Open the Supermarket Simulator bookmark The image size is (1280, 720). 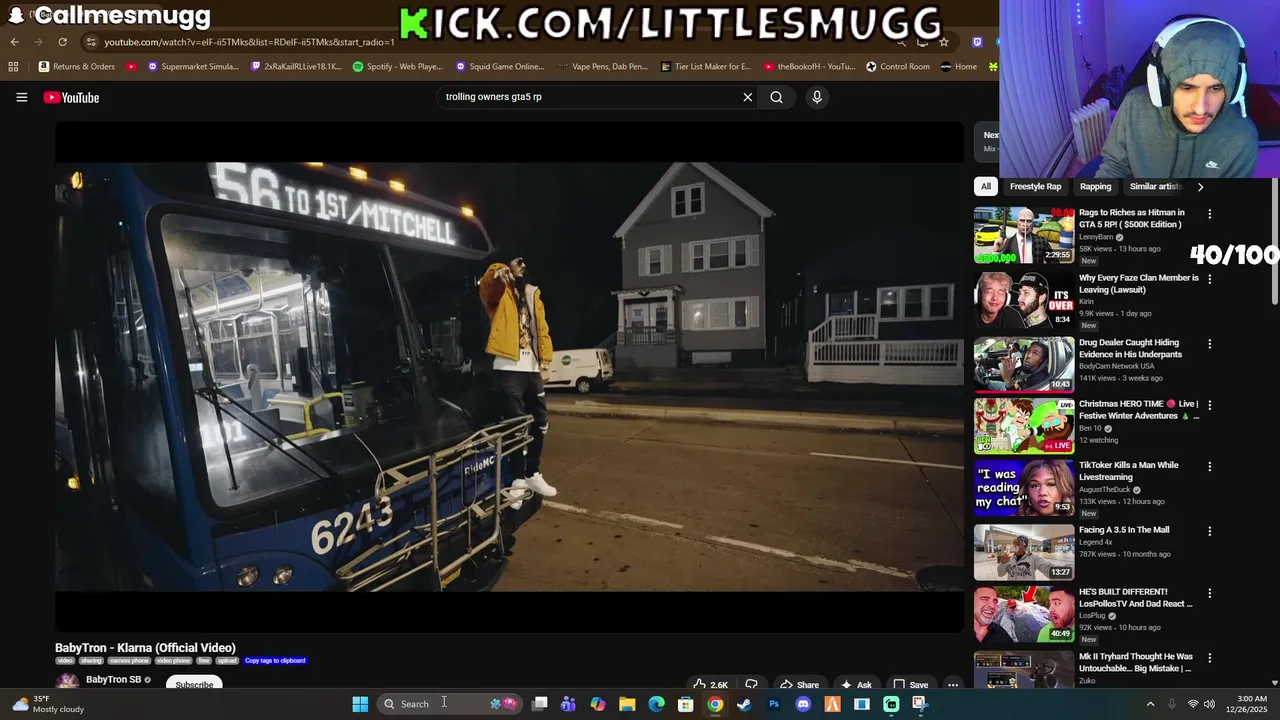(193, 67)
